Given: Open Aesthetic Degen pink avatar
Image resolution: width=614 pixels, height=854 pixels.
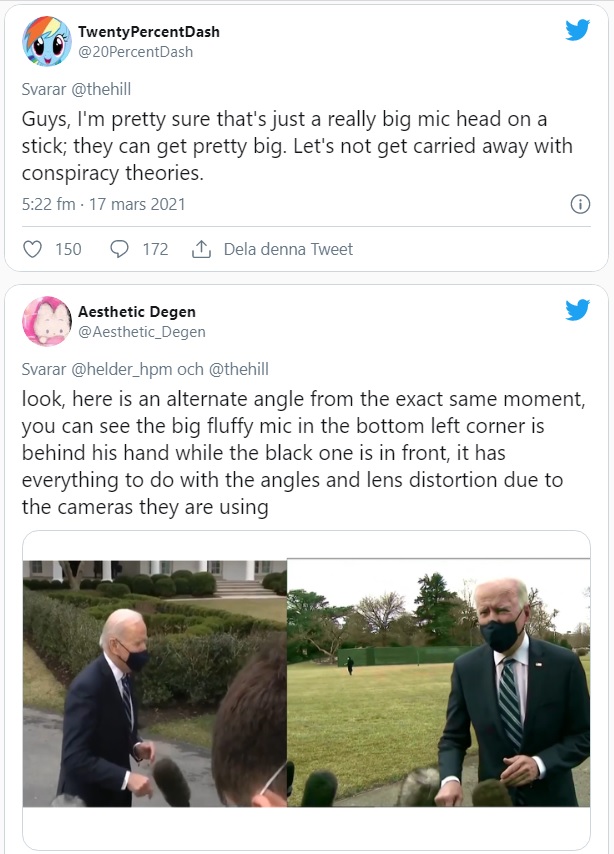Looking at the screenshot, I should (x=47, y=321).
